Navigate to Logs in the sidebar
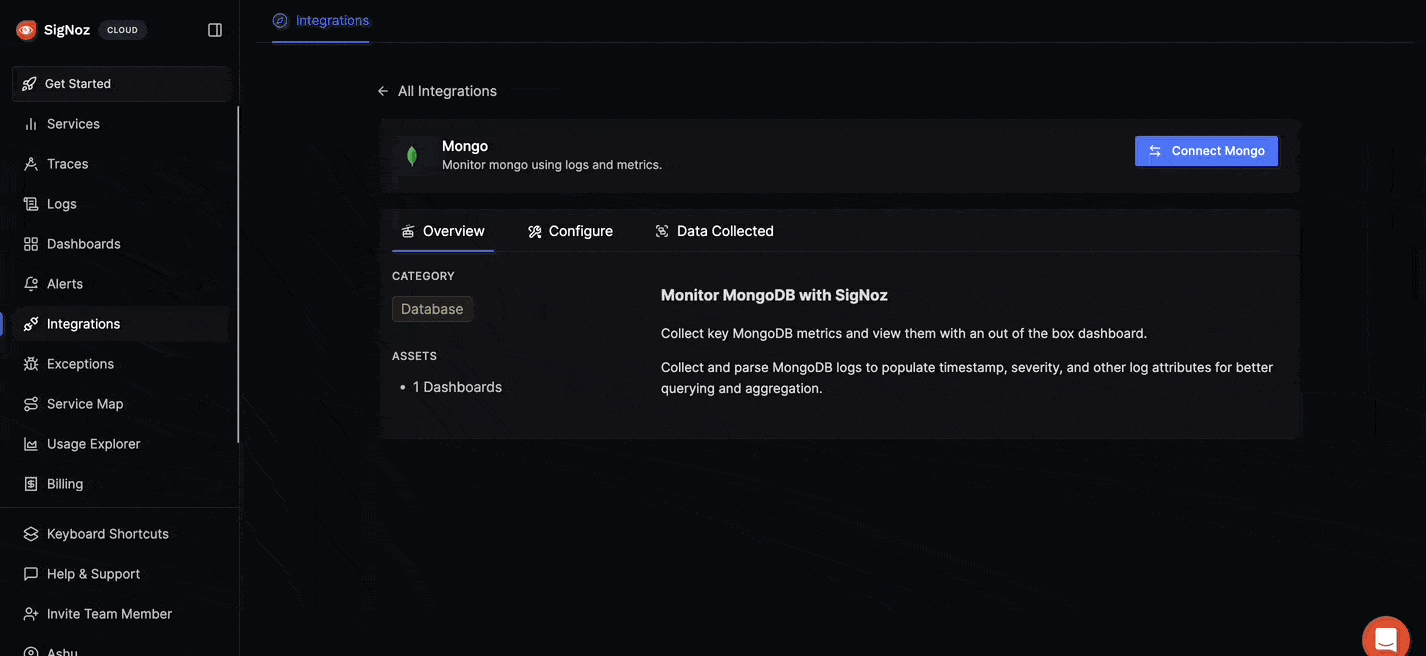The image size is (1426, 656). [x=121, y=204]
